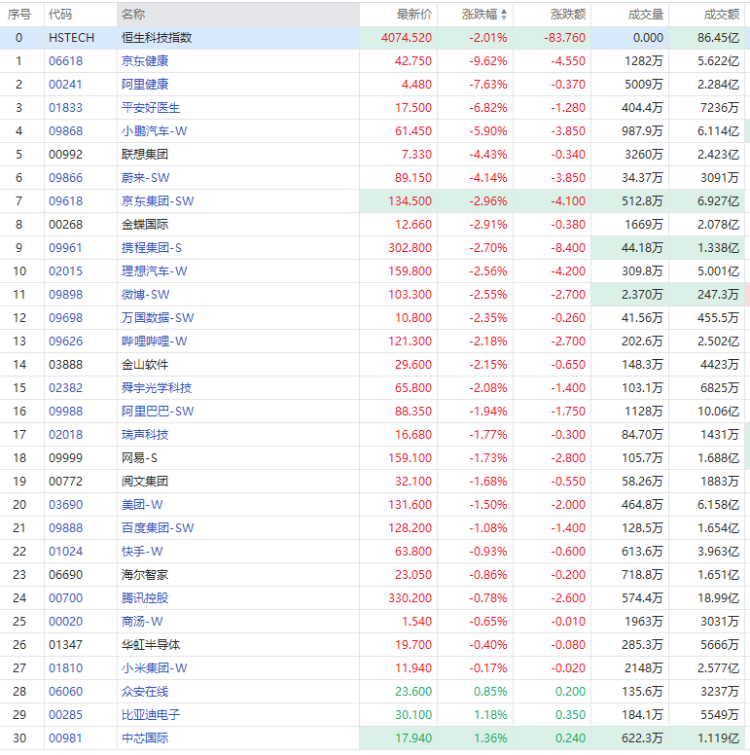Click the 名称 column header
Image resolution: width=750 pixels, height=755 pixels.
pos(133,14)
